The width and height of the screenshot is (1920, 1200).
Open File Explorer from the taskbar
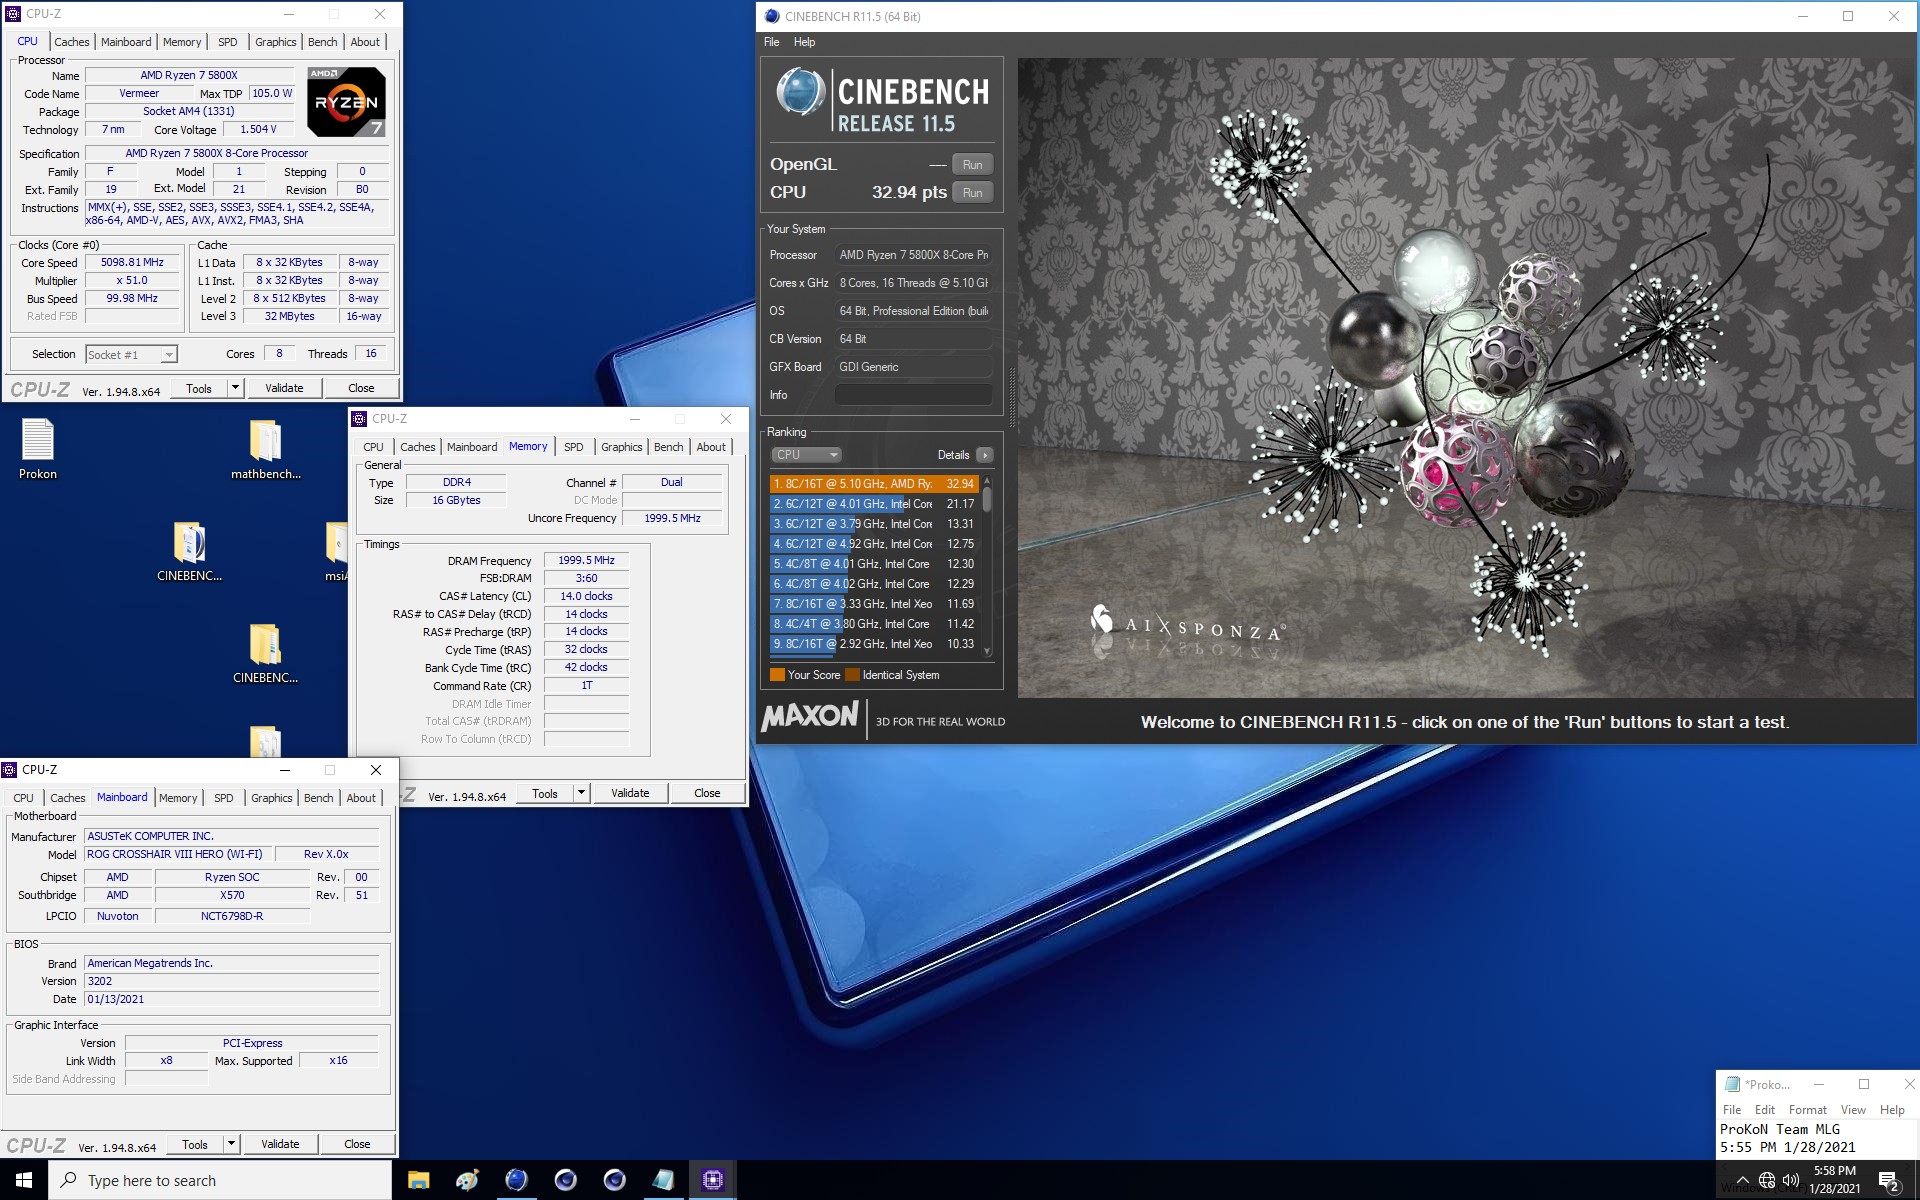click(x=418, y=1180)
